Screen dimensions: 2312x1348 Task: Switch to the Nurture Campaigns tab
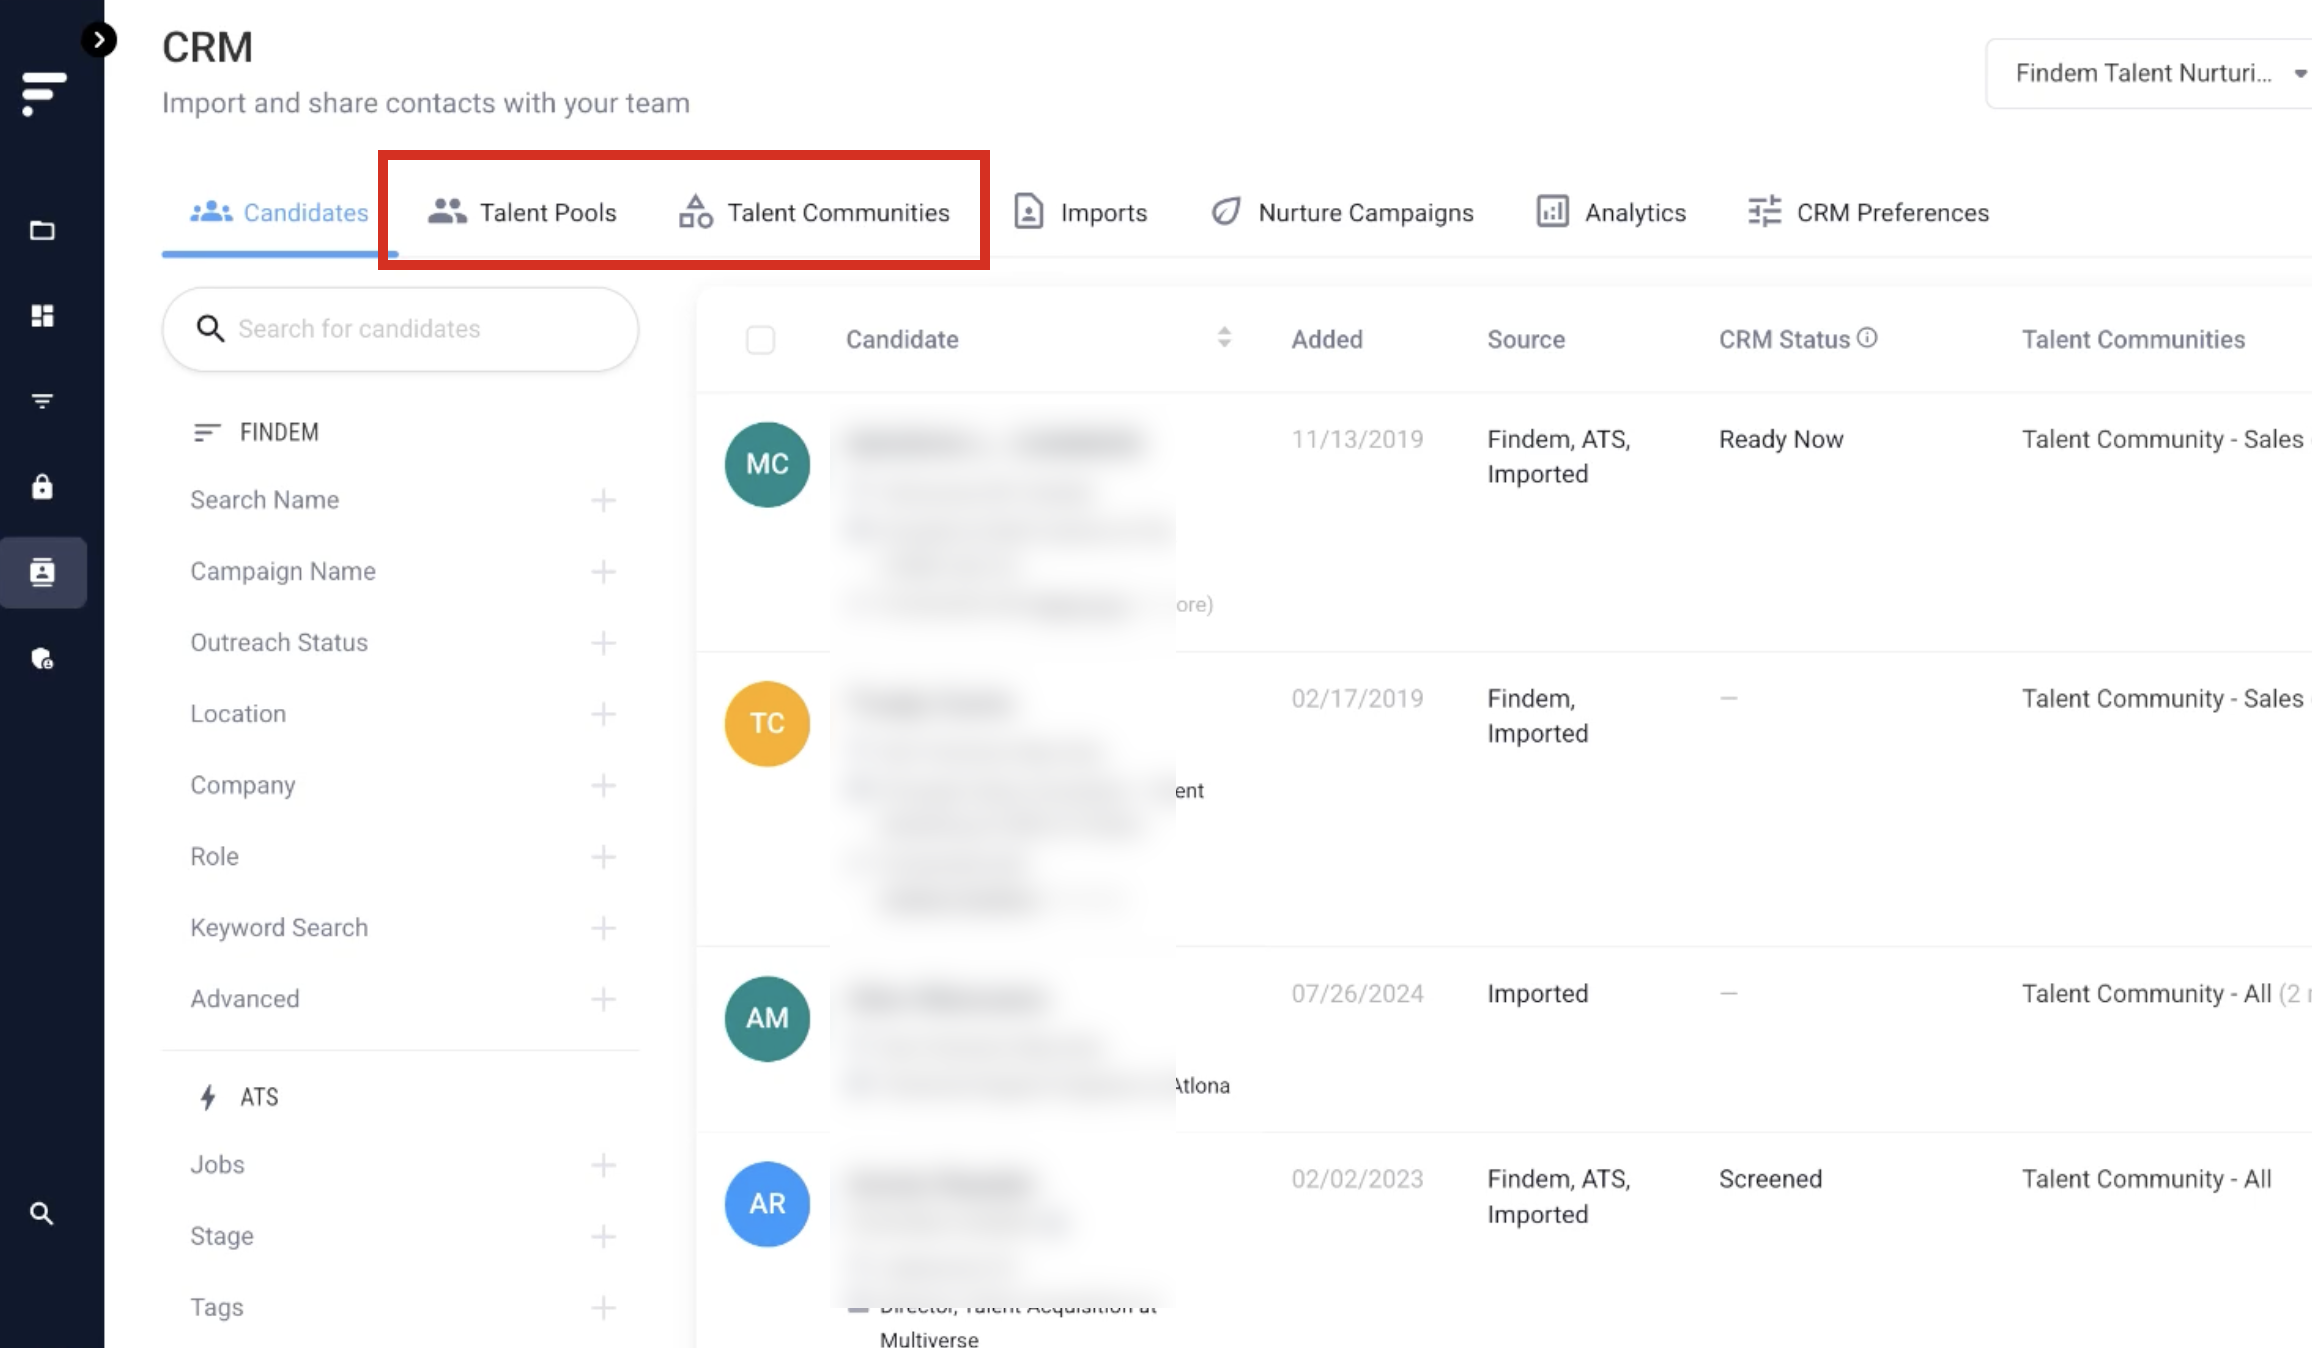coord(1342,212)
